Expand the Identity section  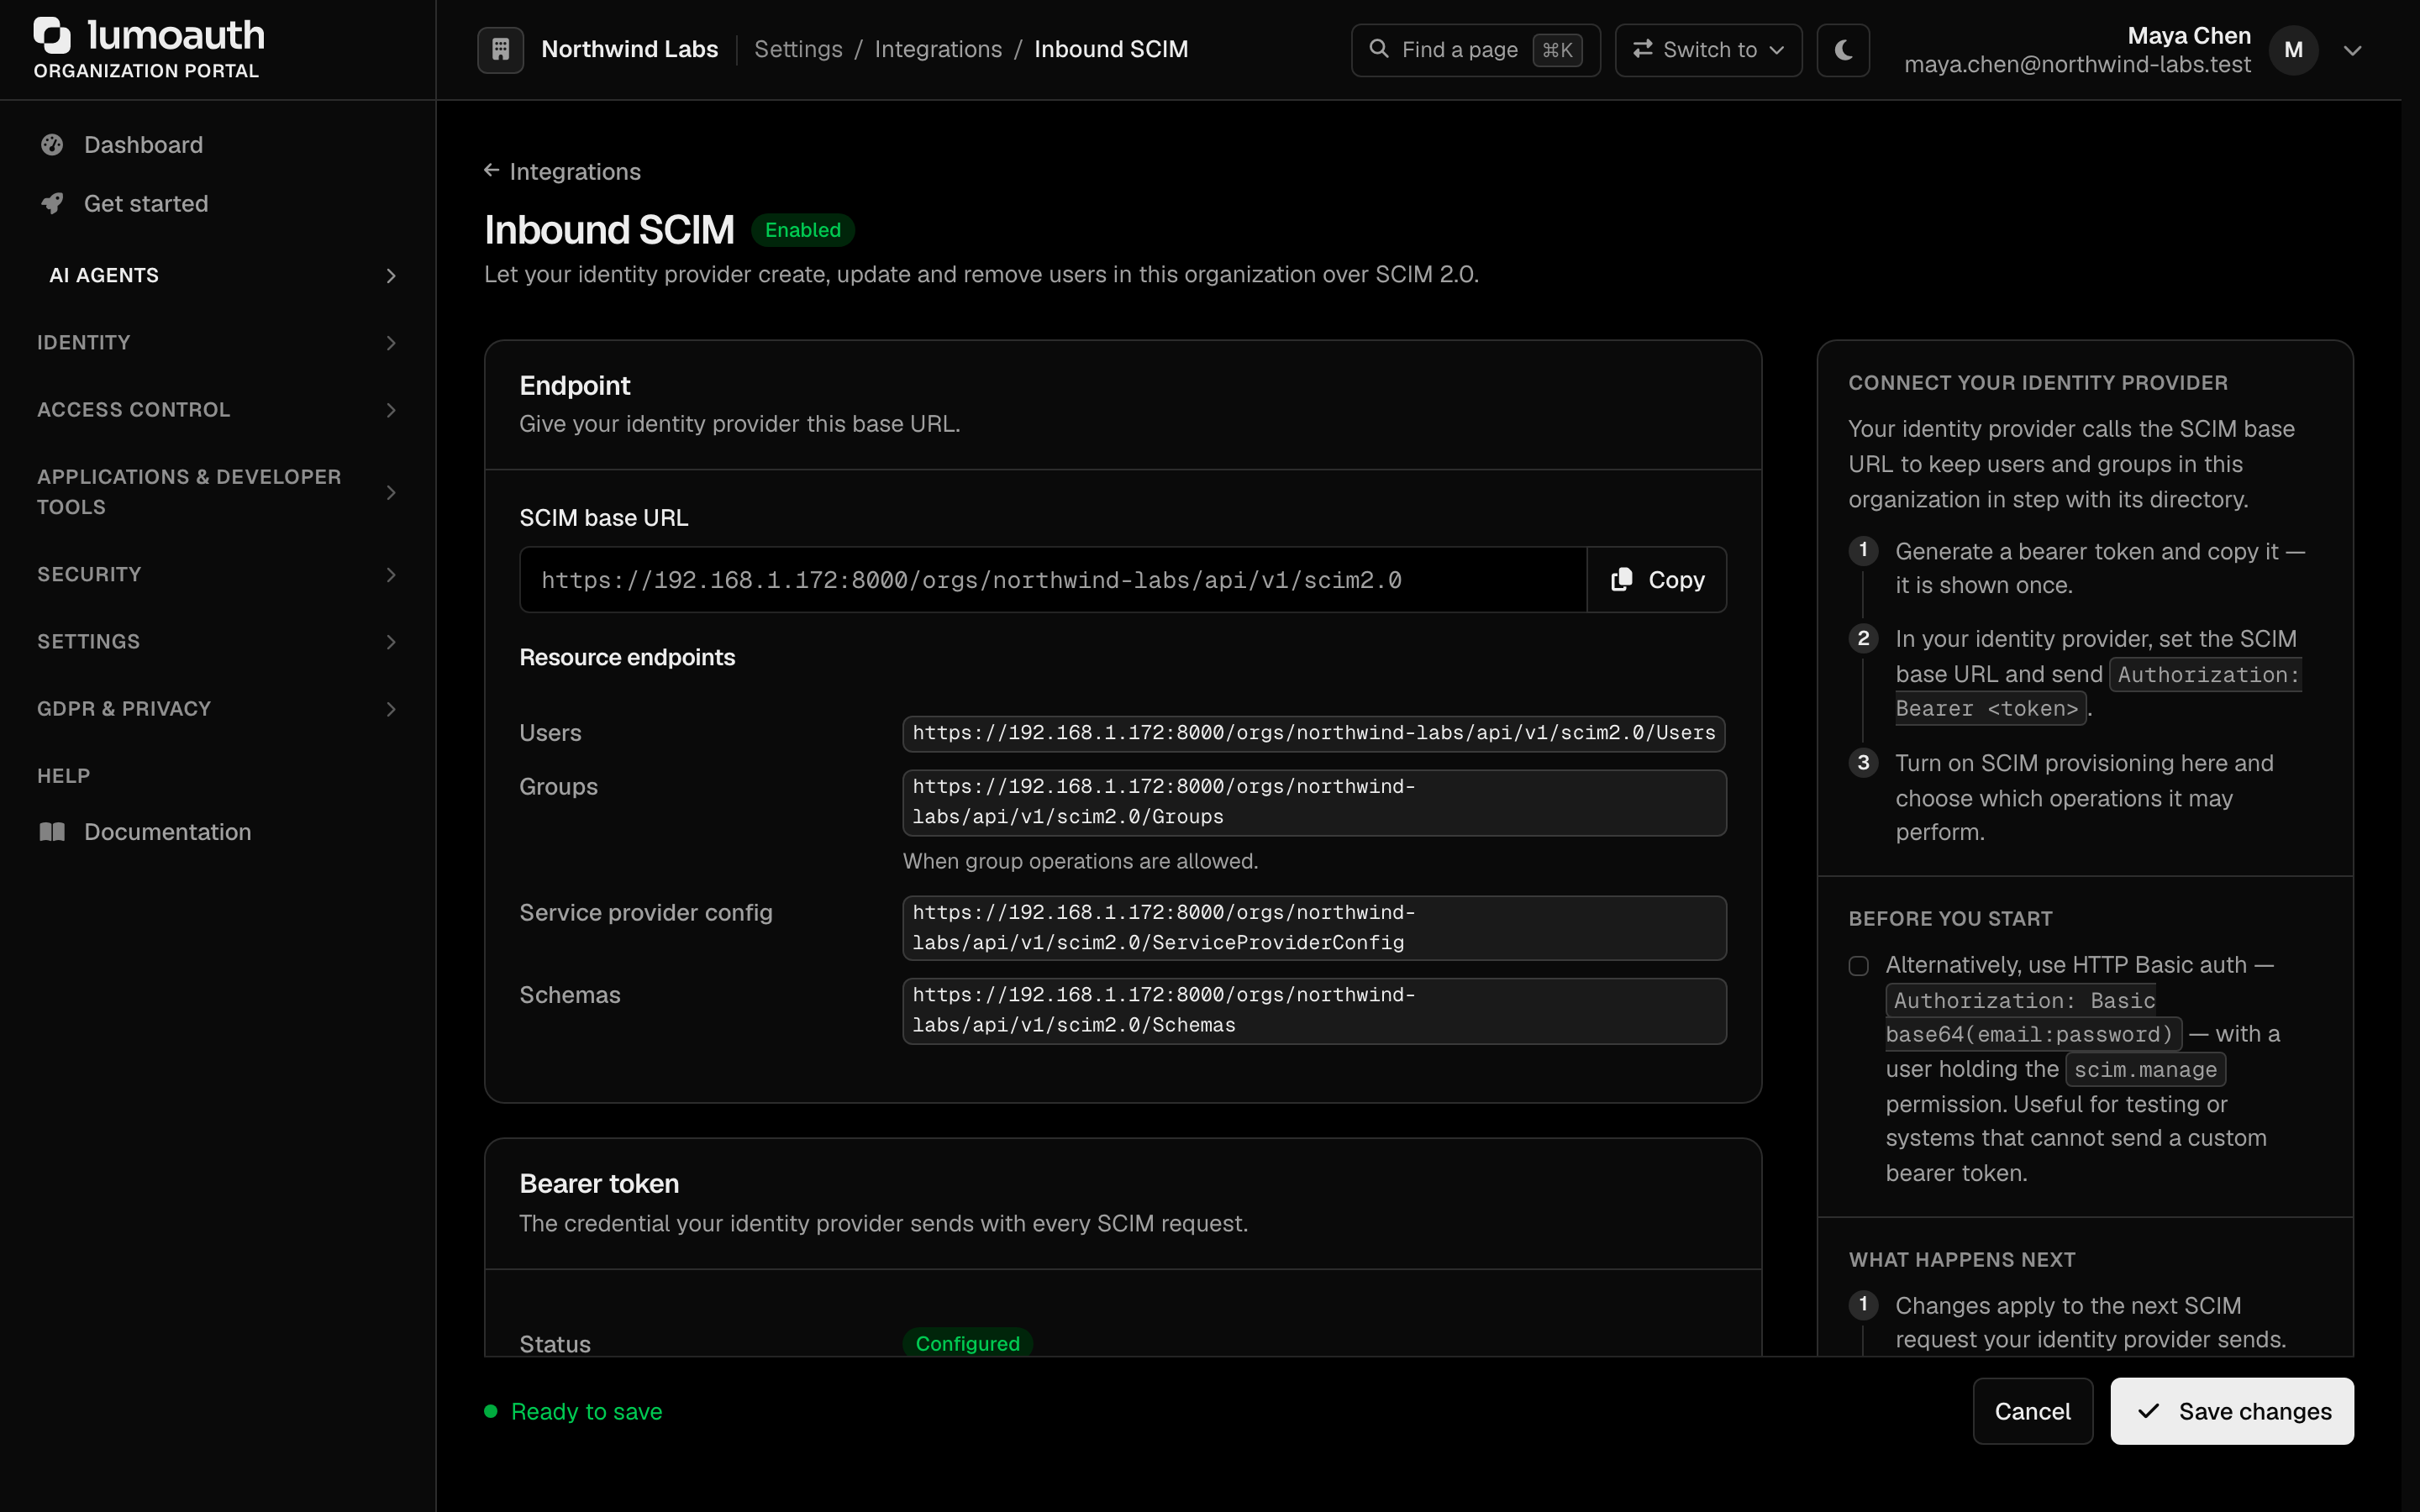(x=217, y=343)
